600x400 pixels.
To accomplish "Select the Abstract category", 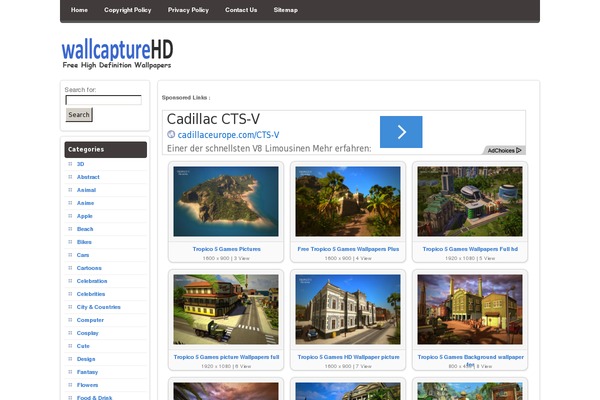I will point(88,177).
